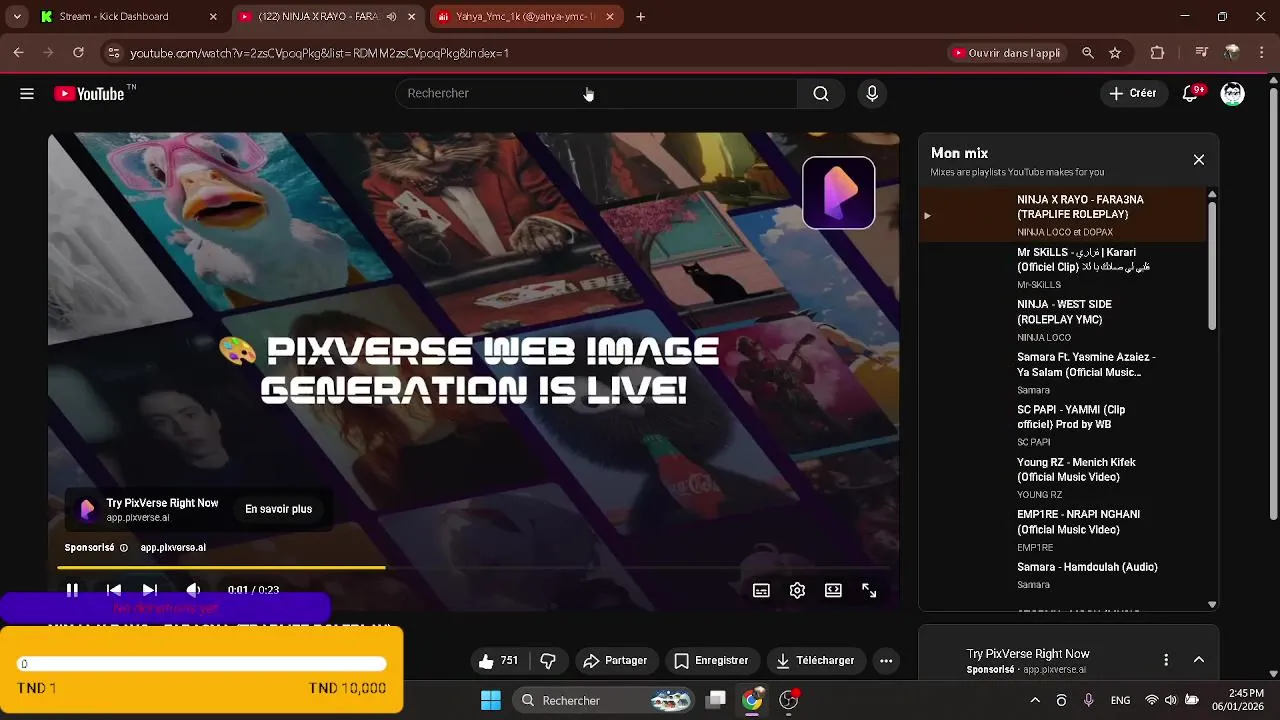
Task: Click the Créer button
Action: pos(1133,93)
